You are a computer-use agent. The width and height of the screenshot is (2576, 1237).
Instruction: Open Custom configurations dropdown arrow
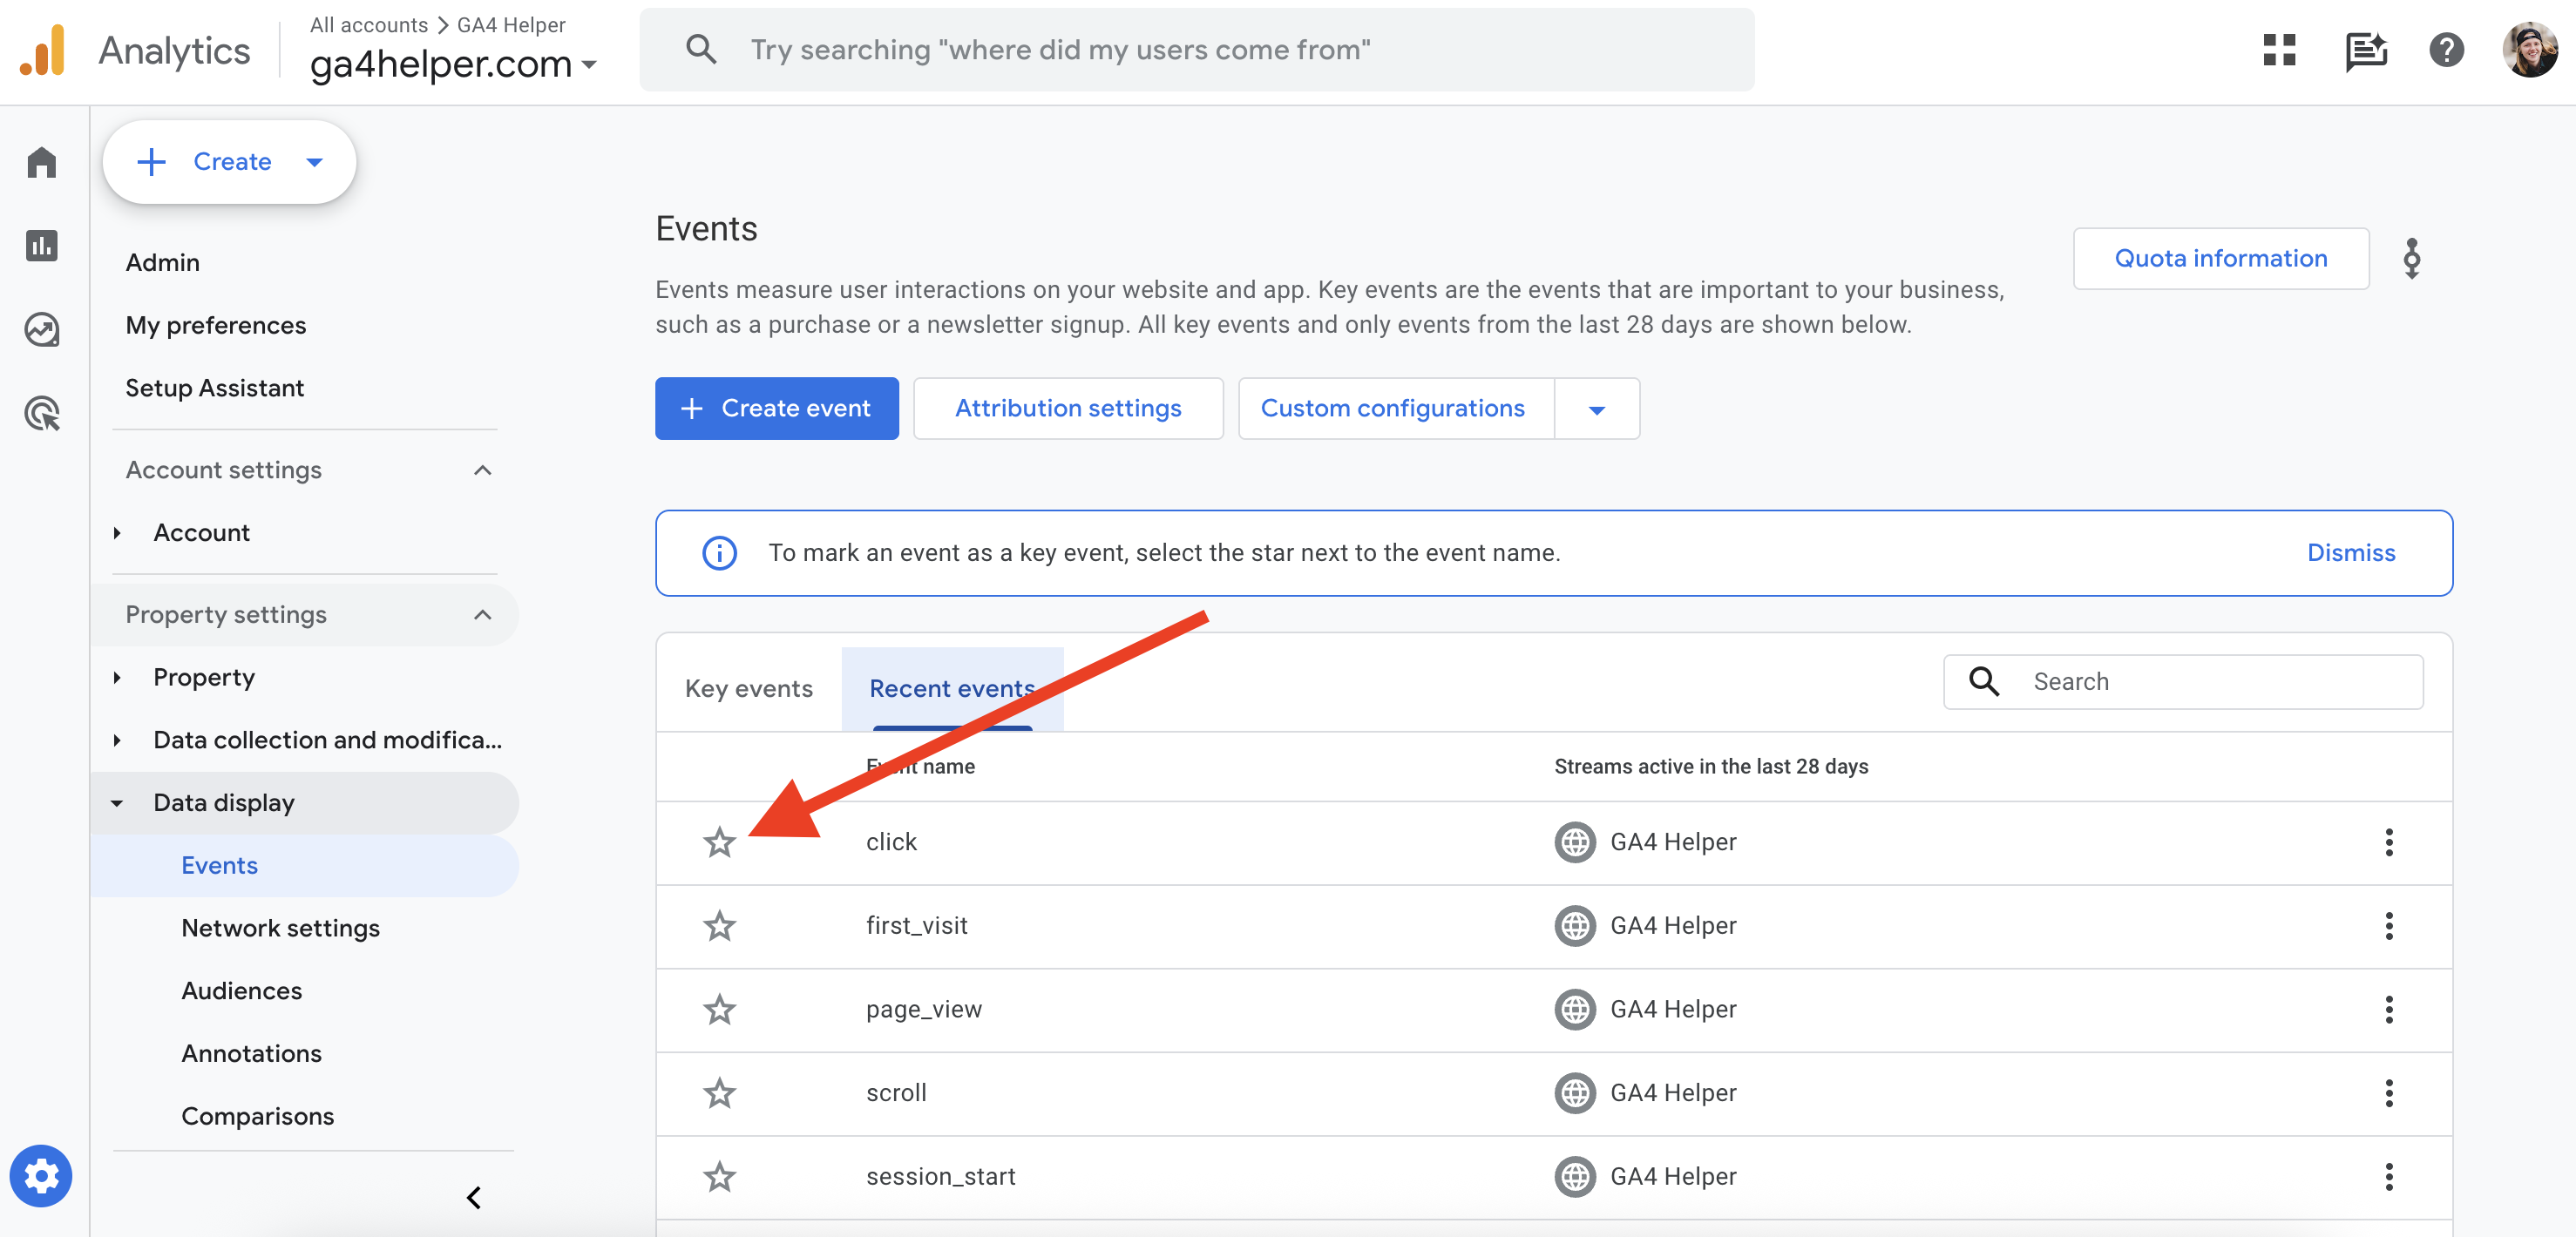click(1597, 409)
